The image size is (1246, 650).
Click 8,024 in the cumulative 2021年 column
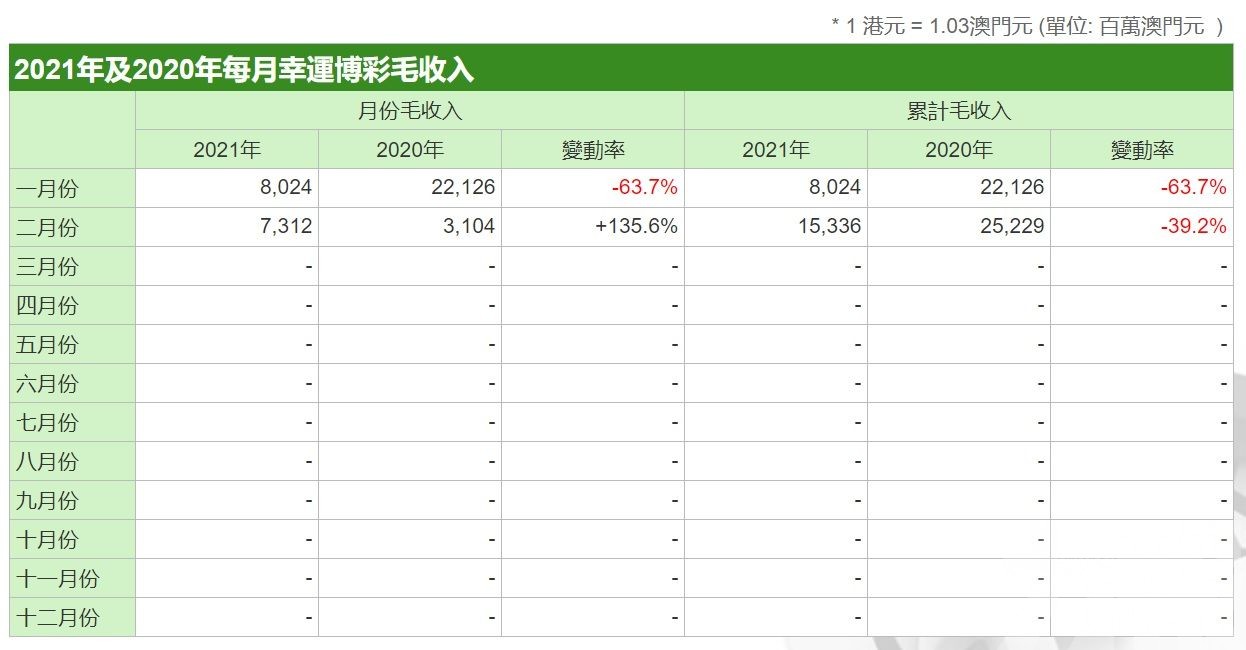click(x=835, y=188)
